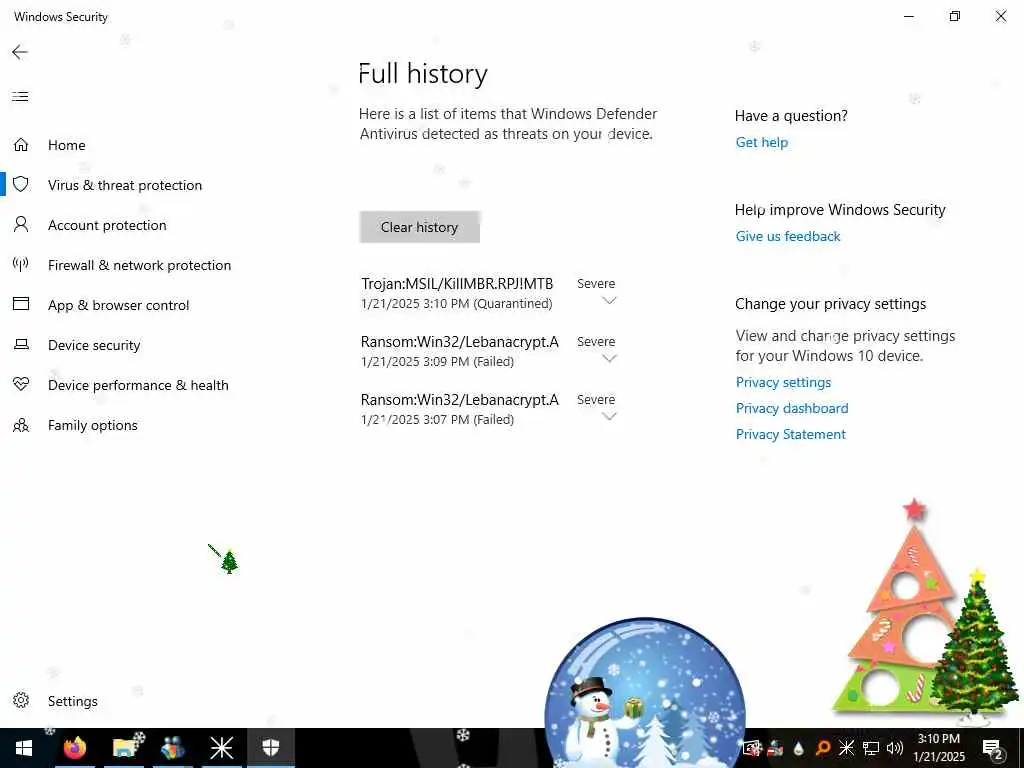Click the orange magnifier tray icon
The height and width of the screenshot is (768, 1024).
tap(823, 748)
